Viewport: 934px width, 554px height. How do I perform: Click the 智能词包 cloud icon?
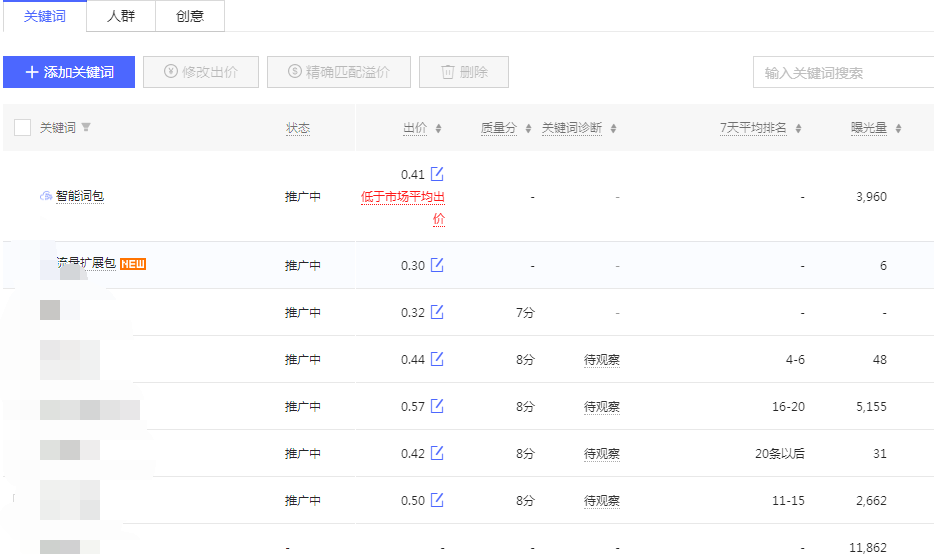pyautogui.click(x=46, y=196)
